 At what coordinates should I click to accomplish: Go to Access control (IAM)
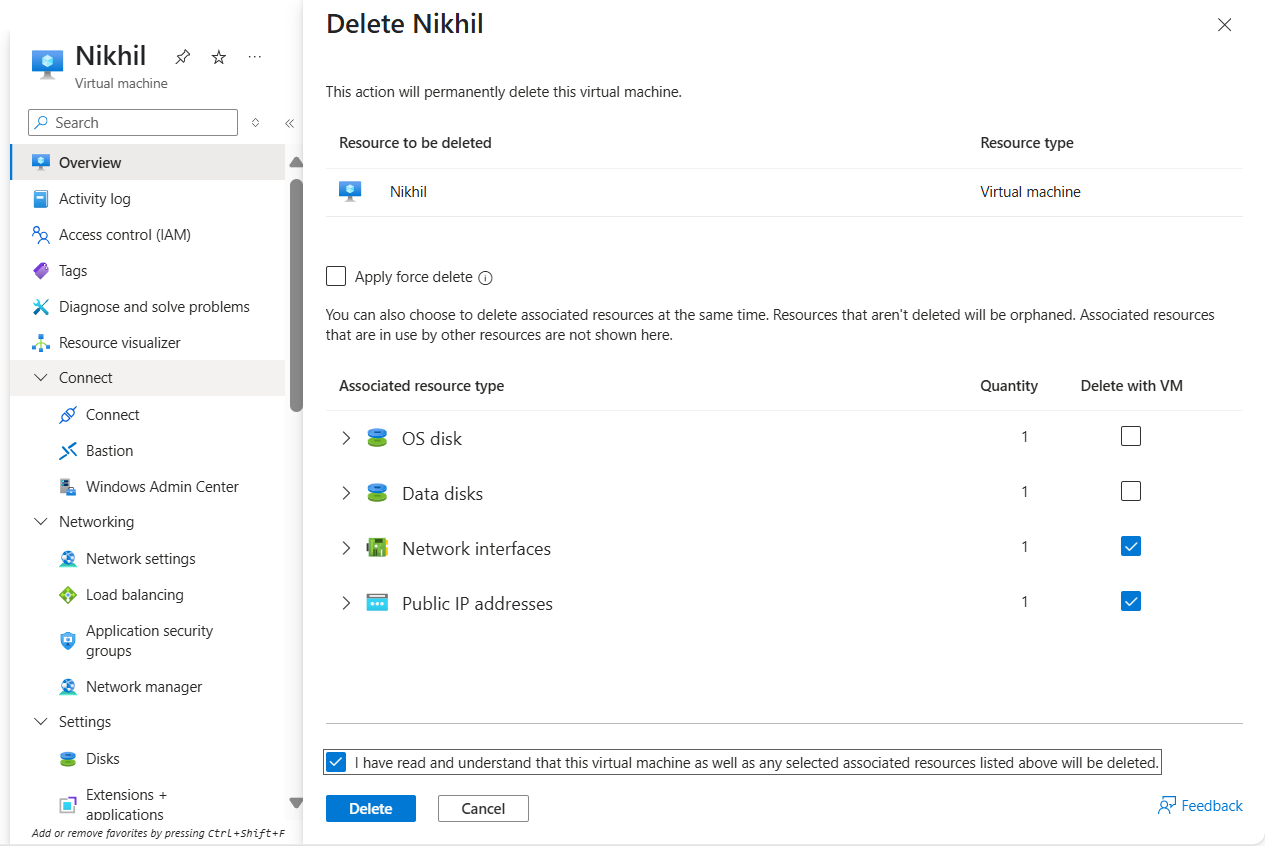pyautogui.click(x=148, y=235)
